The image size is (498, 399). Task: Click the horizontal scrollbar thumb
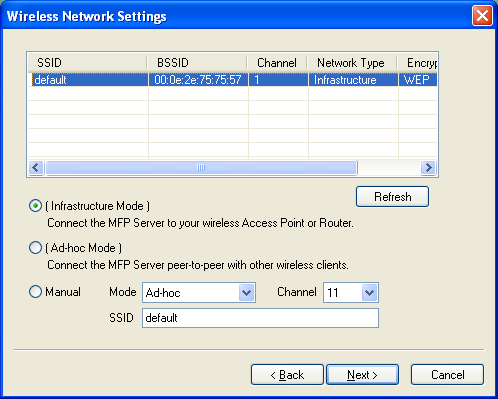tap(201, 167)
